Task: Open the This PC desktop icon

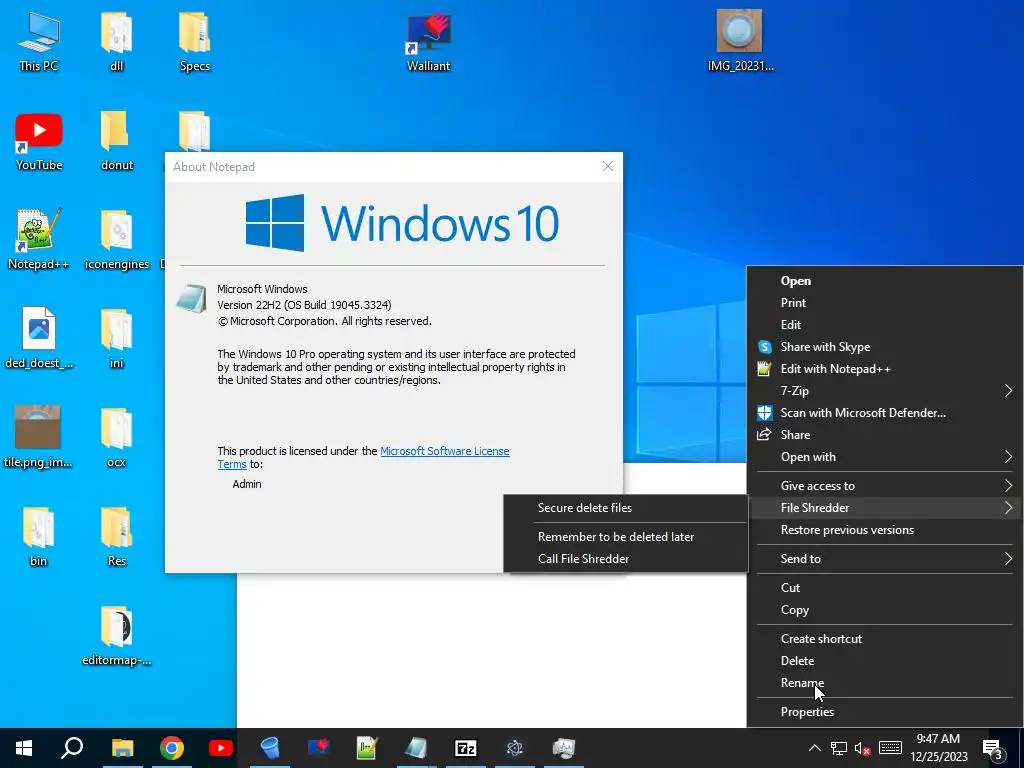Action: (x=39, y=40)
